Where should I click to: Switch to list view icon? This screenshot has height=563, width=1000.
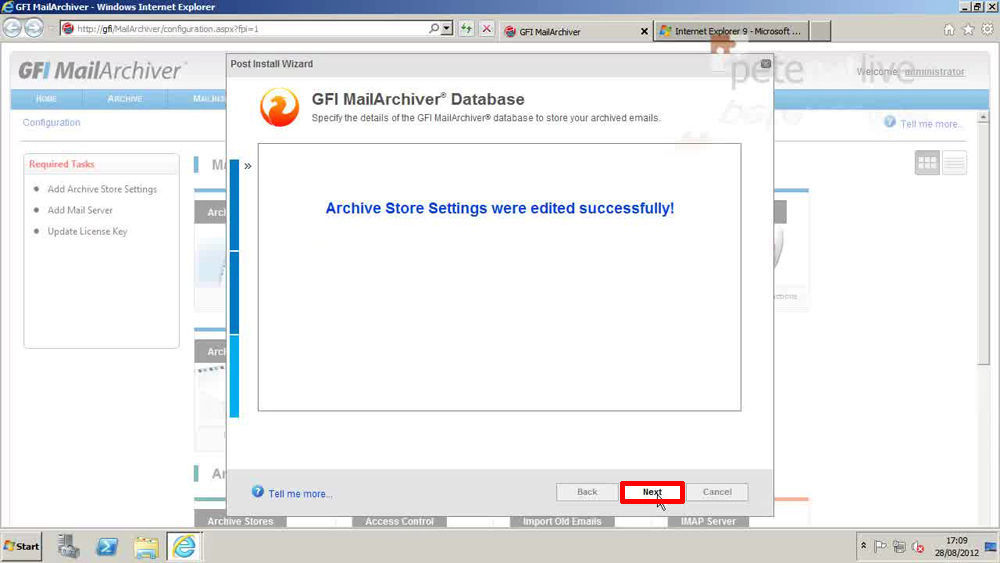coord(954,163)
